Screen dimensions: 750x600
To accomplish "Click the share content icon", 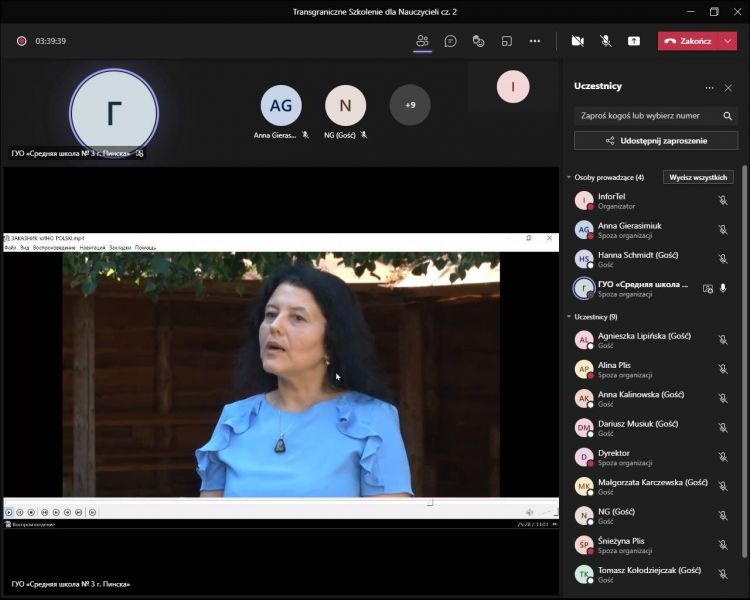I will coord(634,41).
